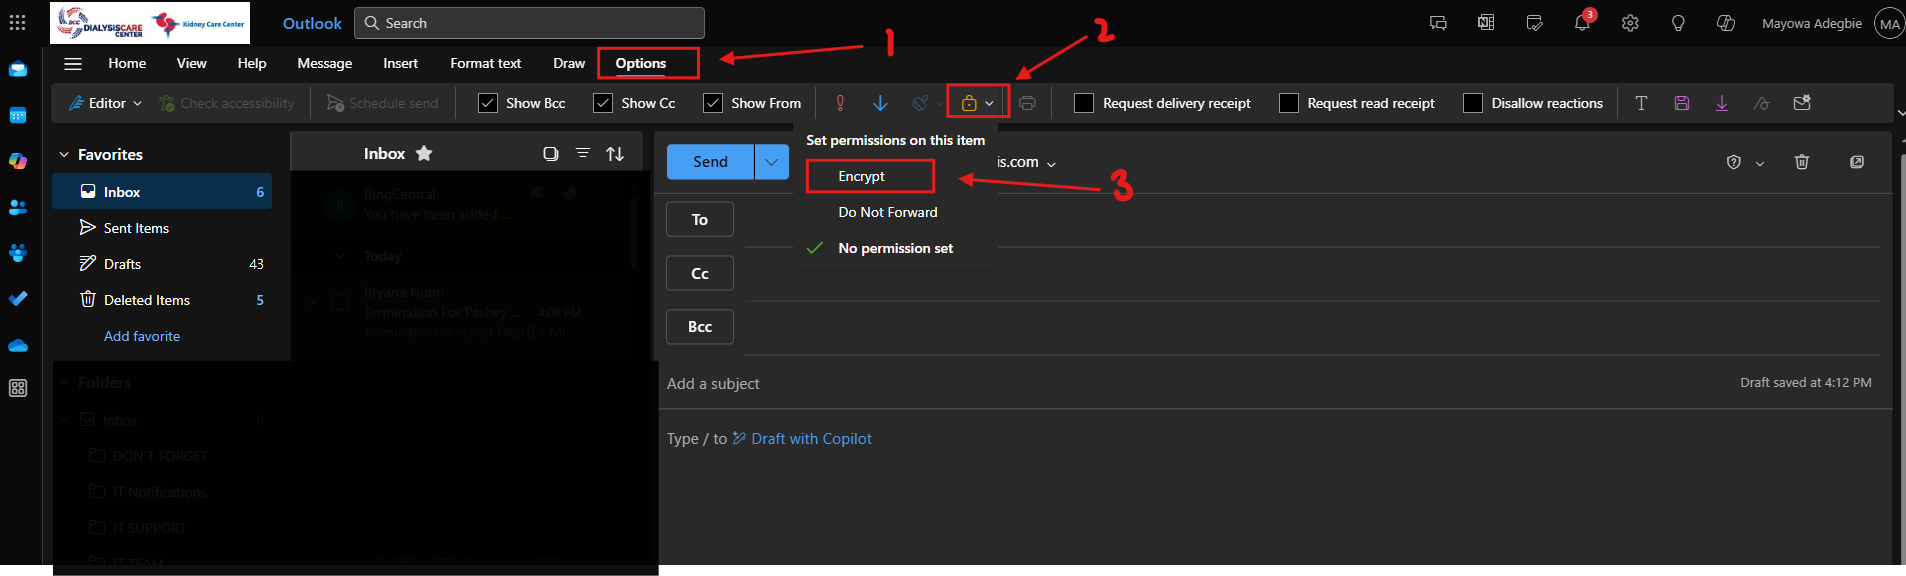Open the To Do checkmark app
Image resolution: width=1906 pixels, height=576 pixels.
[x=18, y=299]
